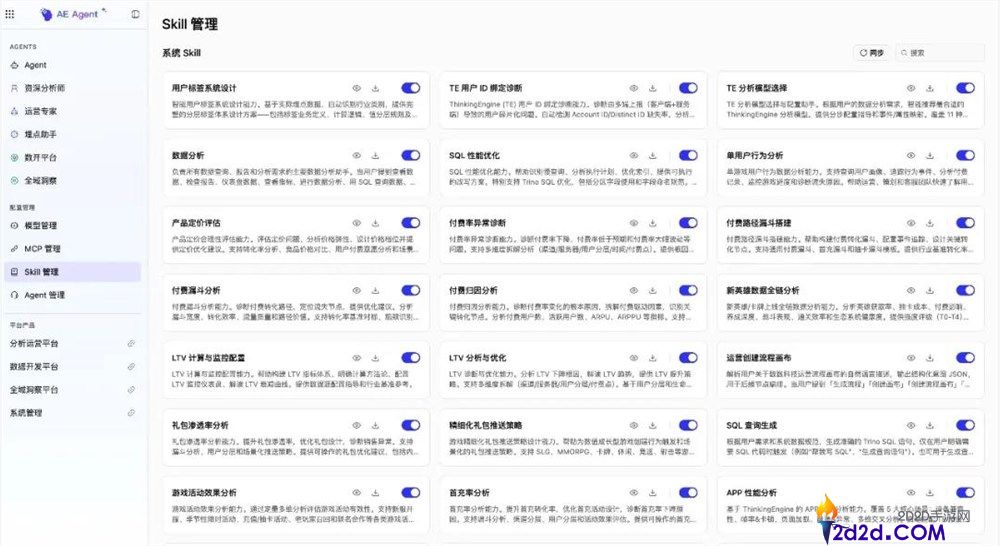The image size is (1000, 546).
Task: Preview 新英雄数据全链分析 with eye icon
Action: pos(911,291)
